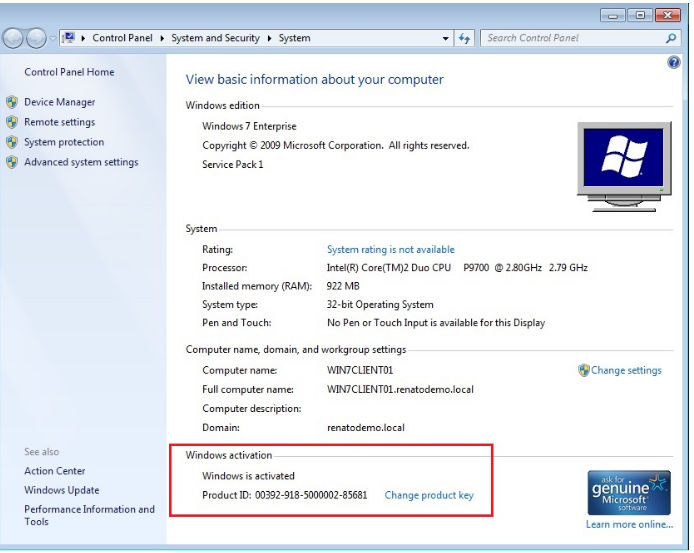Viewport: 694px width, 553px height.
Task: Expand the arrow before Control Panel breadcrumb
Action: (x=83, y=38)
